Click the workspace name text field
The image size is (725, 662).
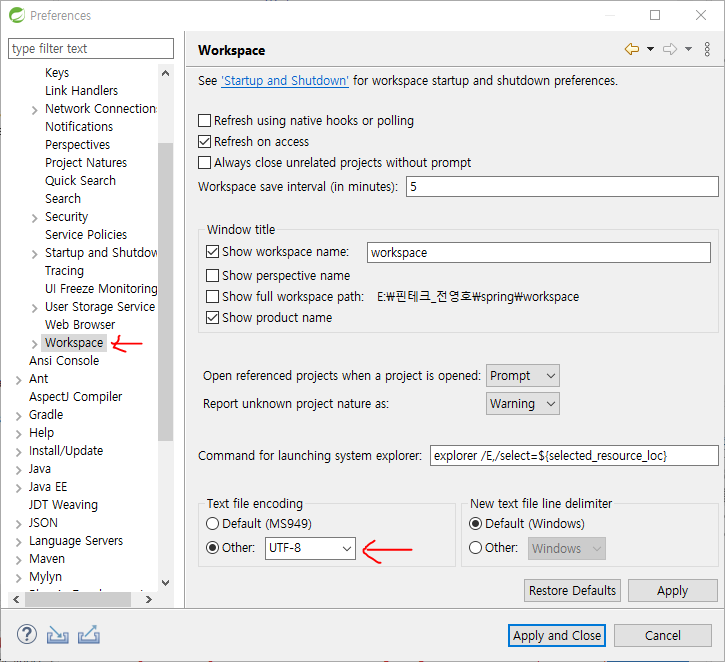[x=539, y=252]
